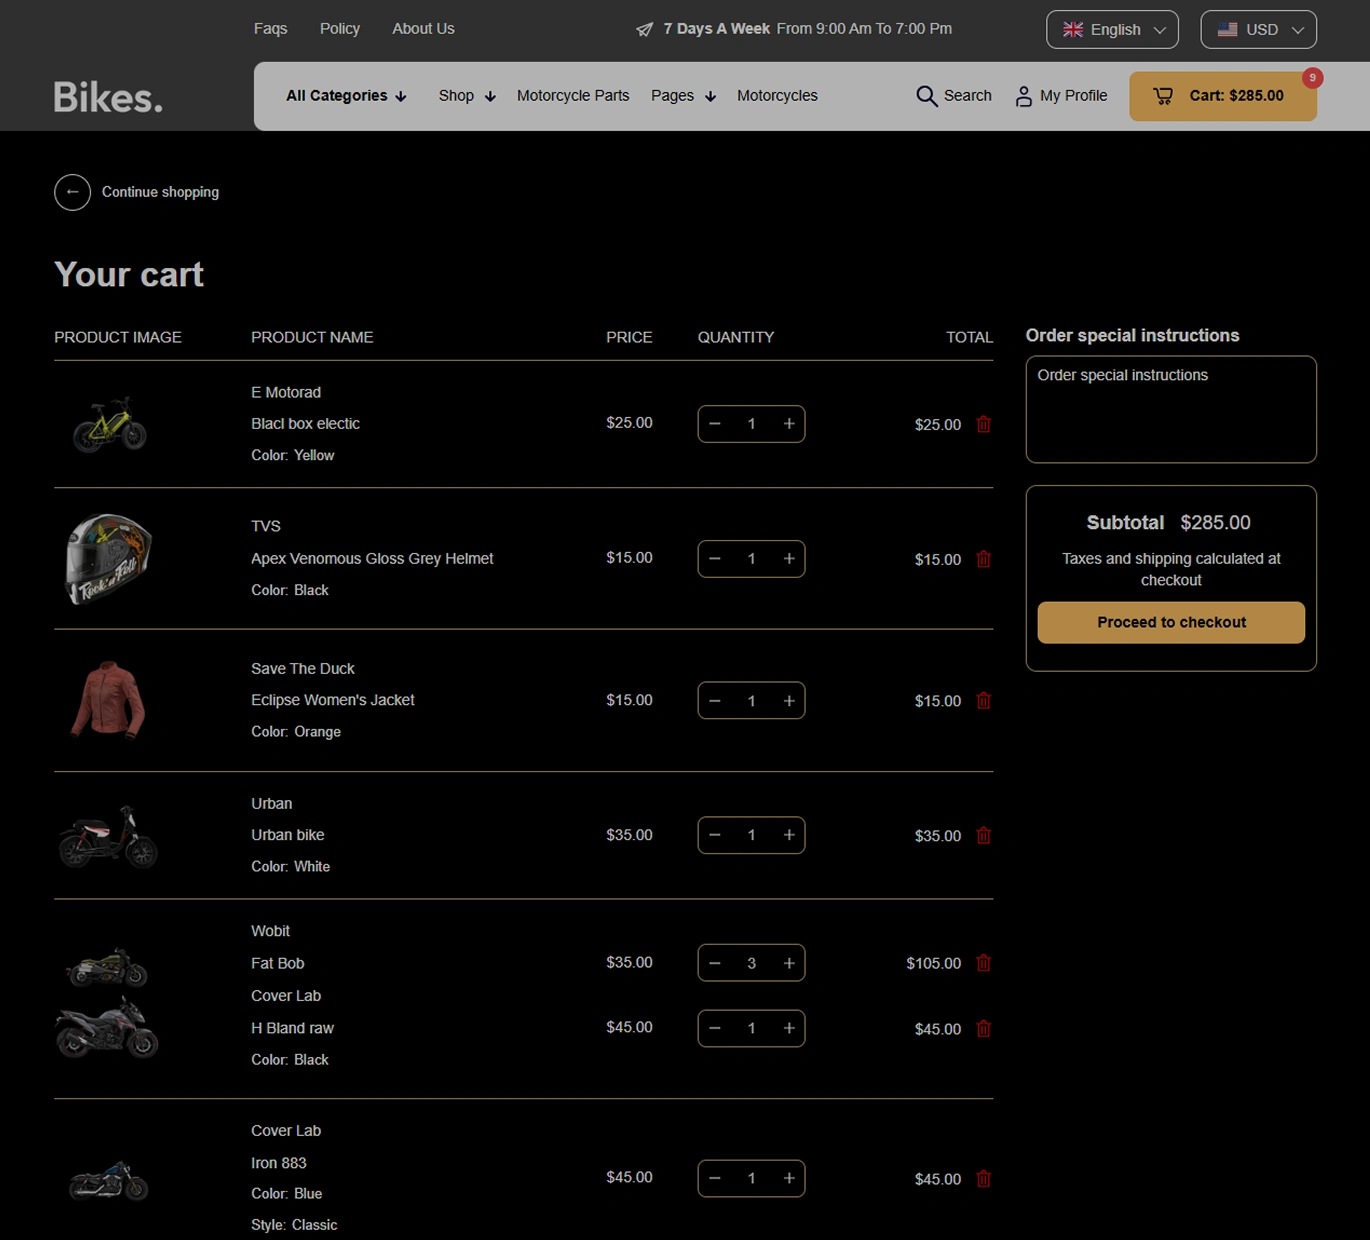The width and height of the screenshot is (1370, 1240).
Task: Open Eclipse Women's Jacket product link
Action: pyautogui.click(x=332, y=700)
